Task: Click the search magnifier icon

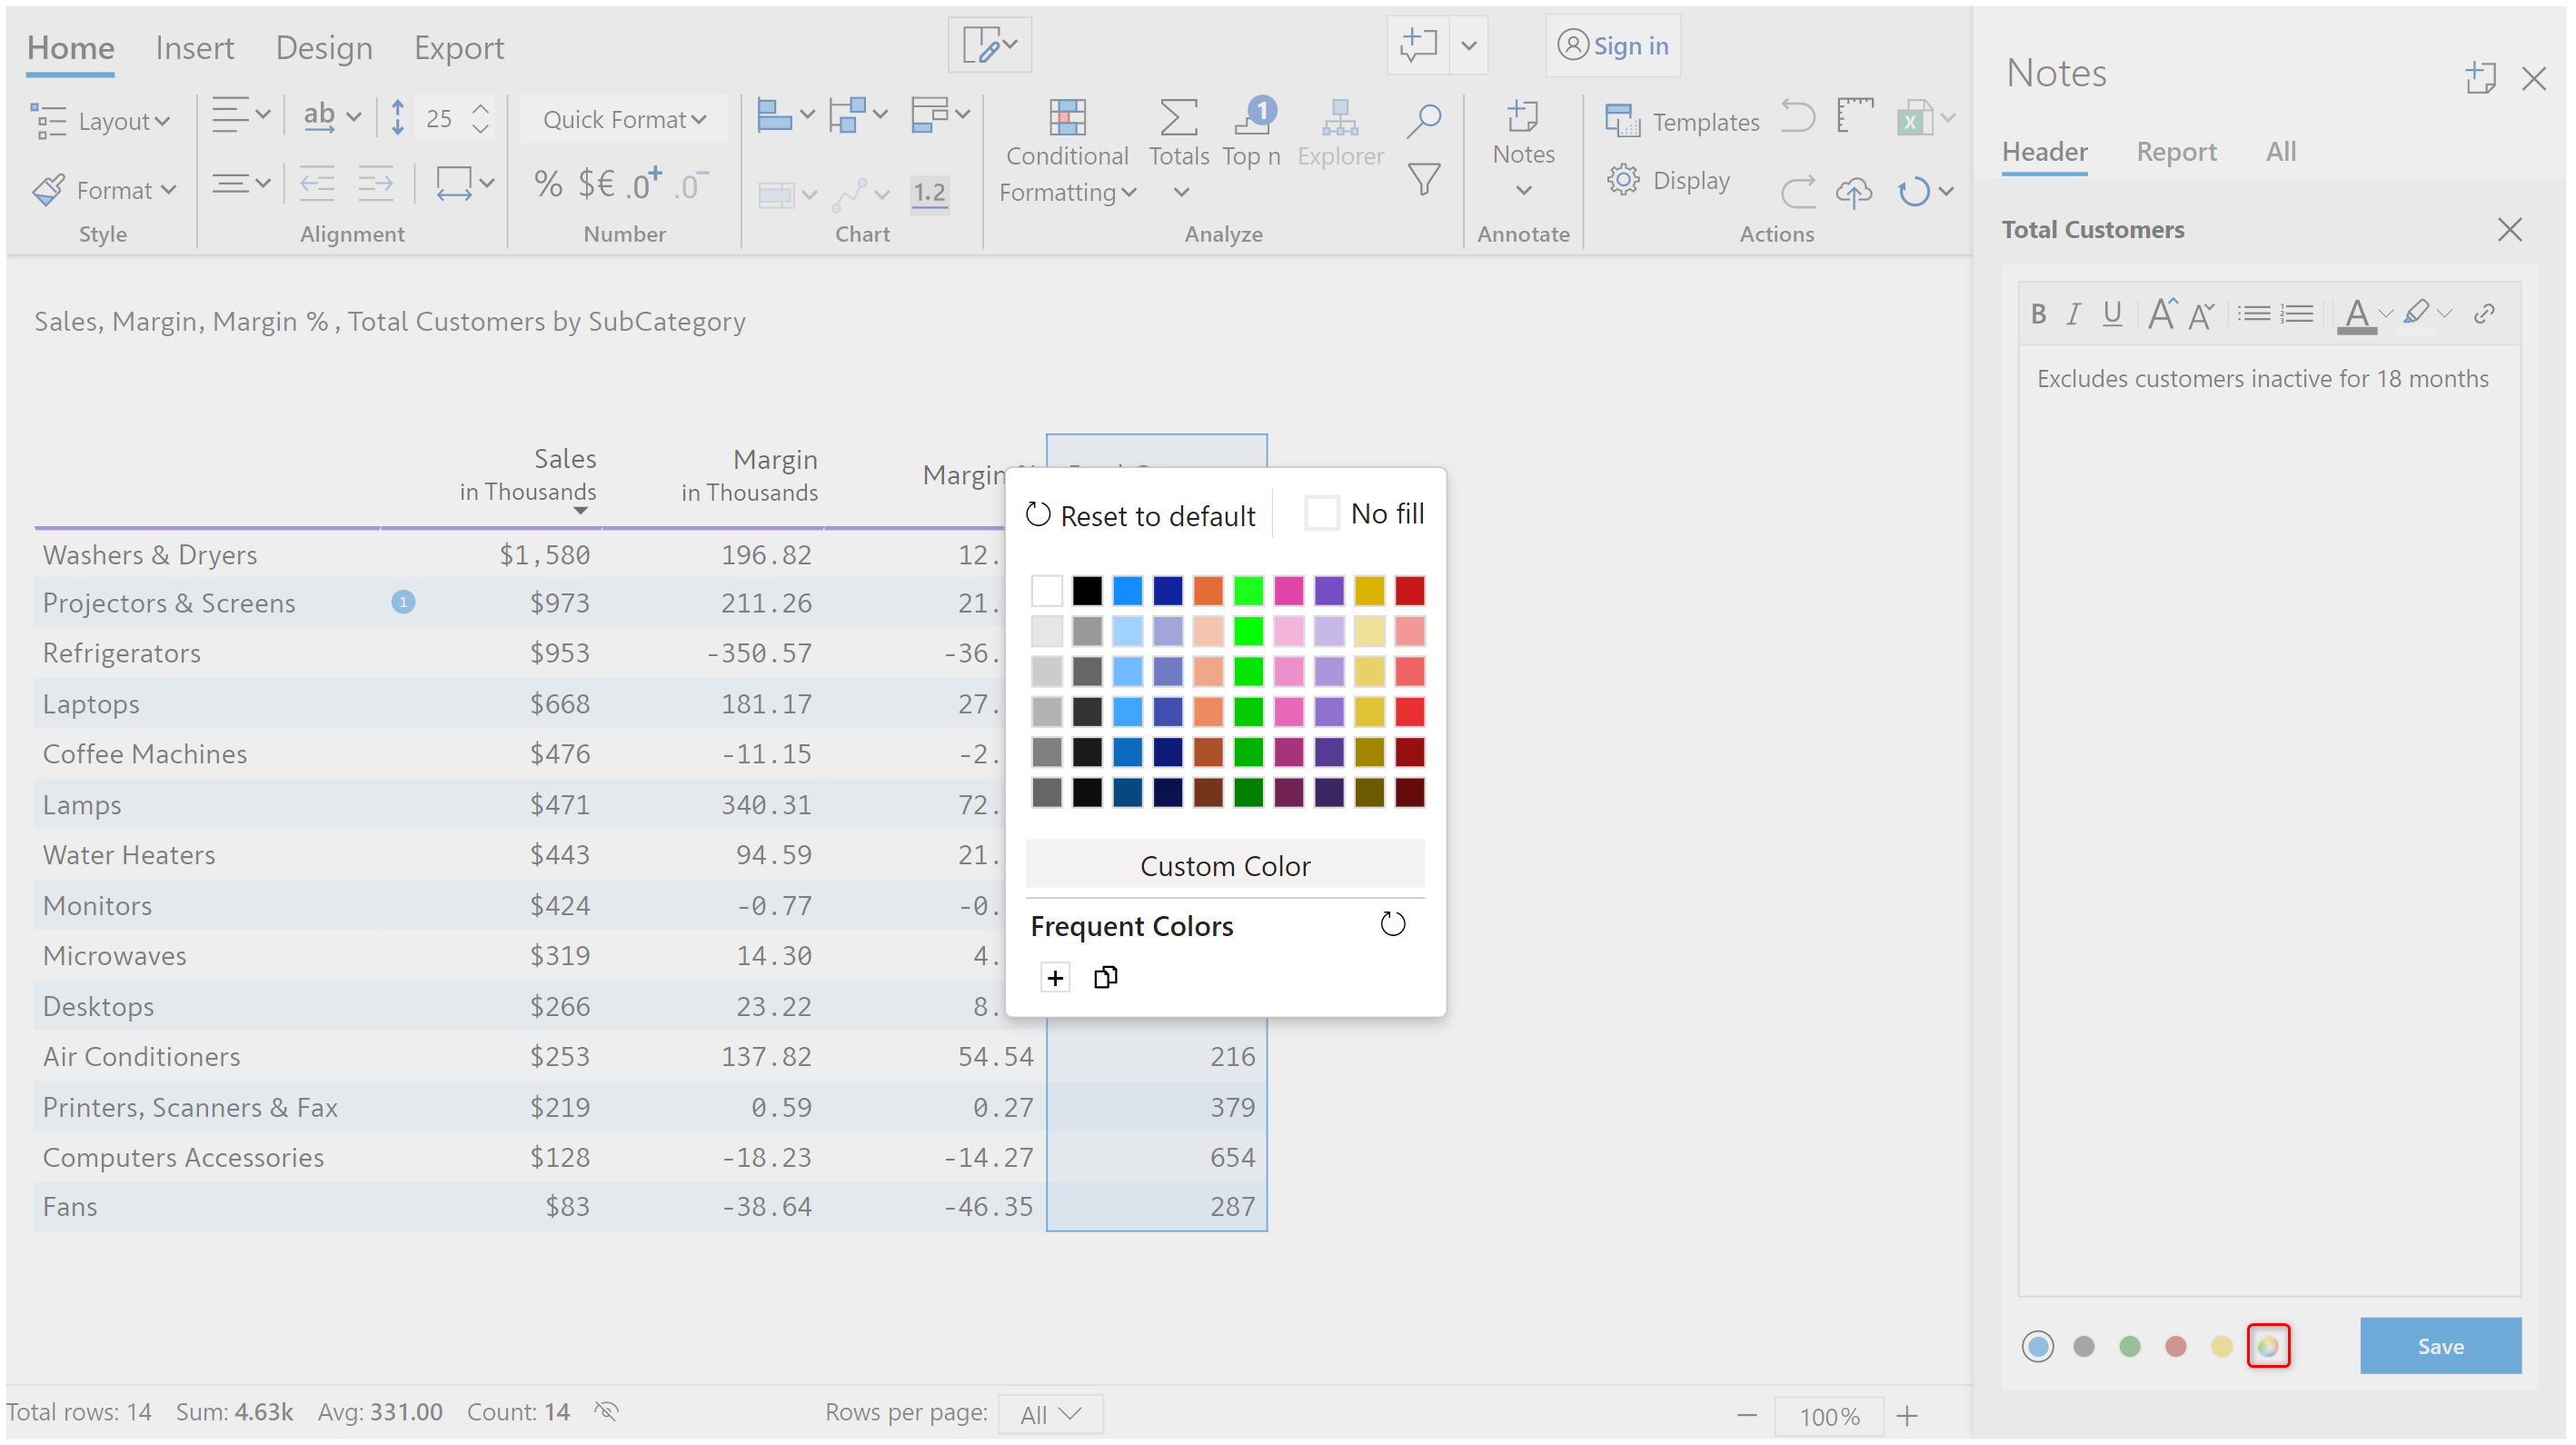Action: [x=1423, y=120]
